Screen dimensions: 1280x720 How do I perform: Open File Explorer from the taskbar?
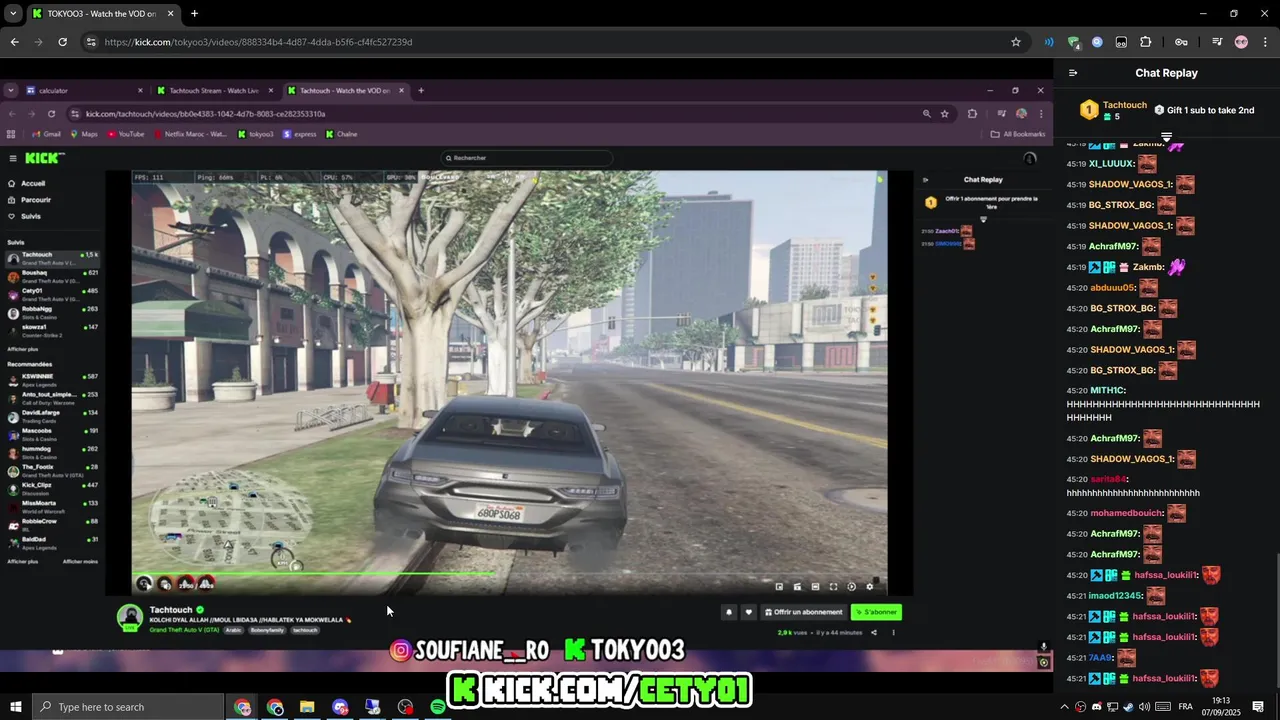pos(307,707)
